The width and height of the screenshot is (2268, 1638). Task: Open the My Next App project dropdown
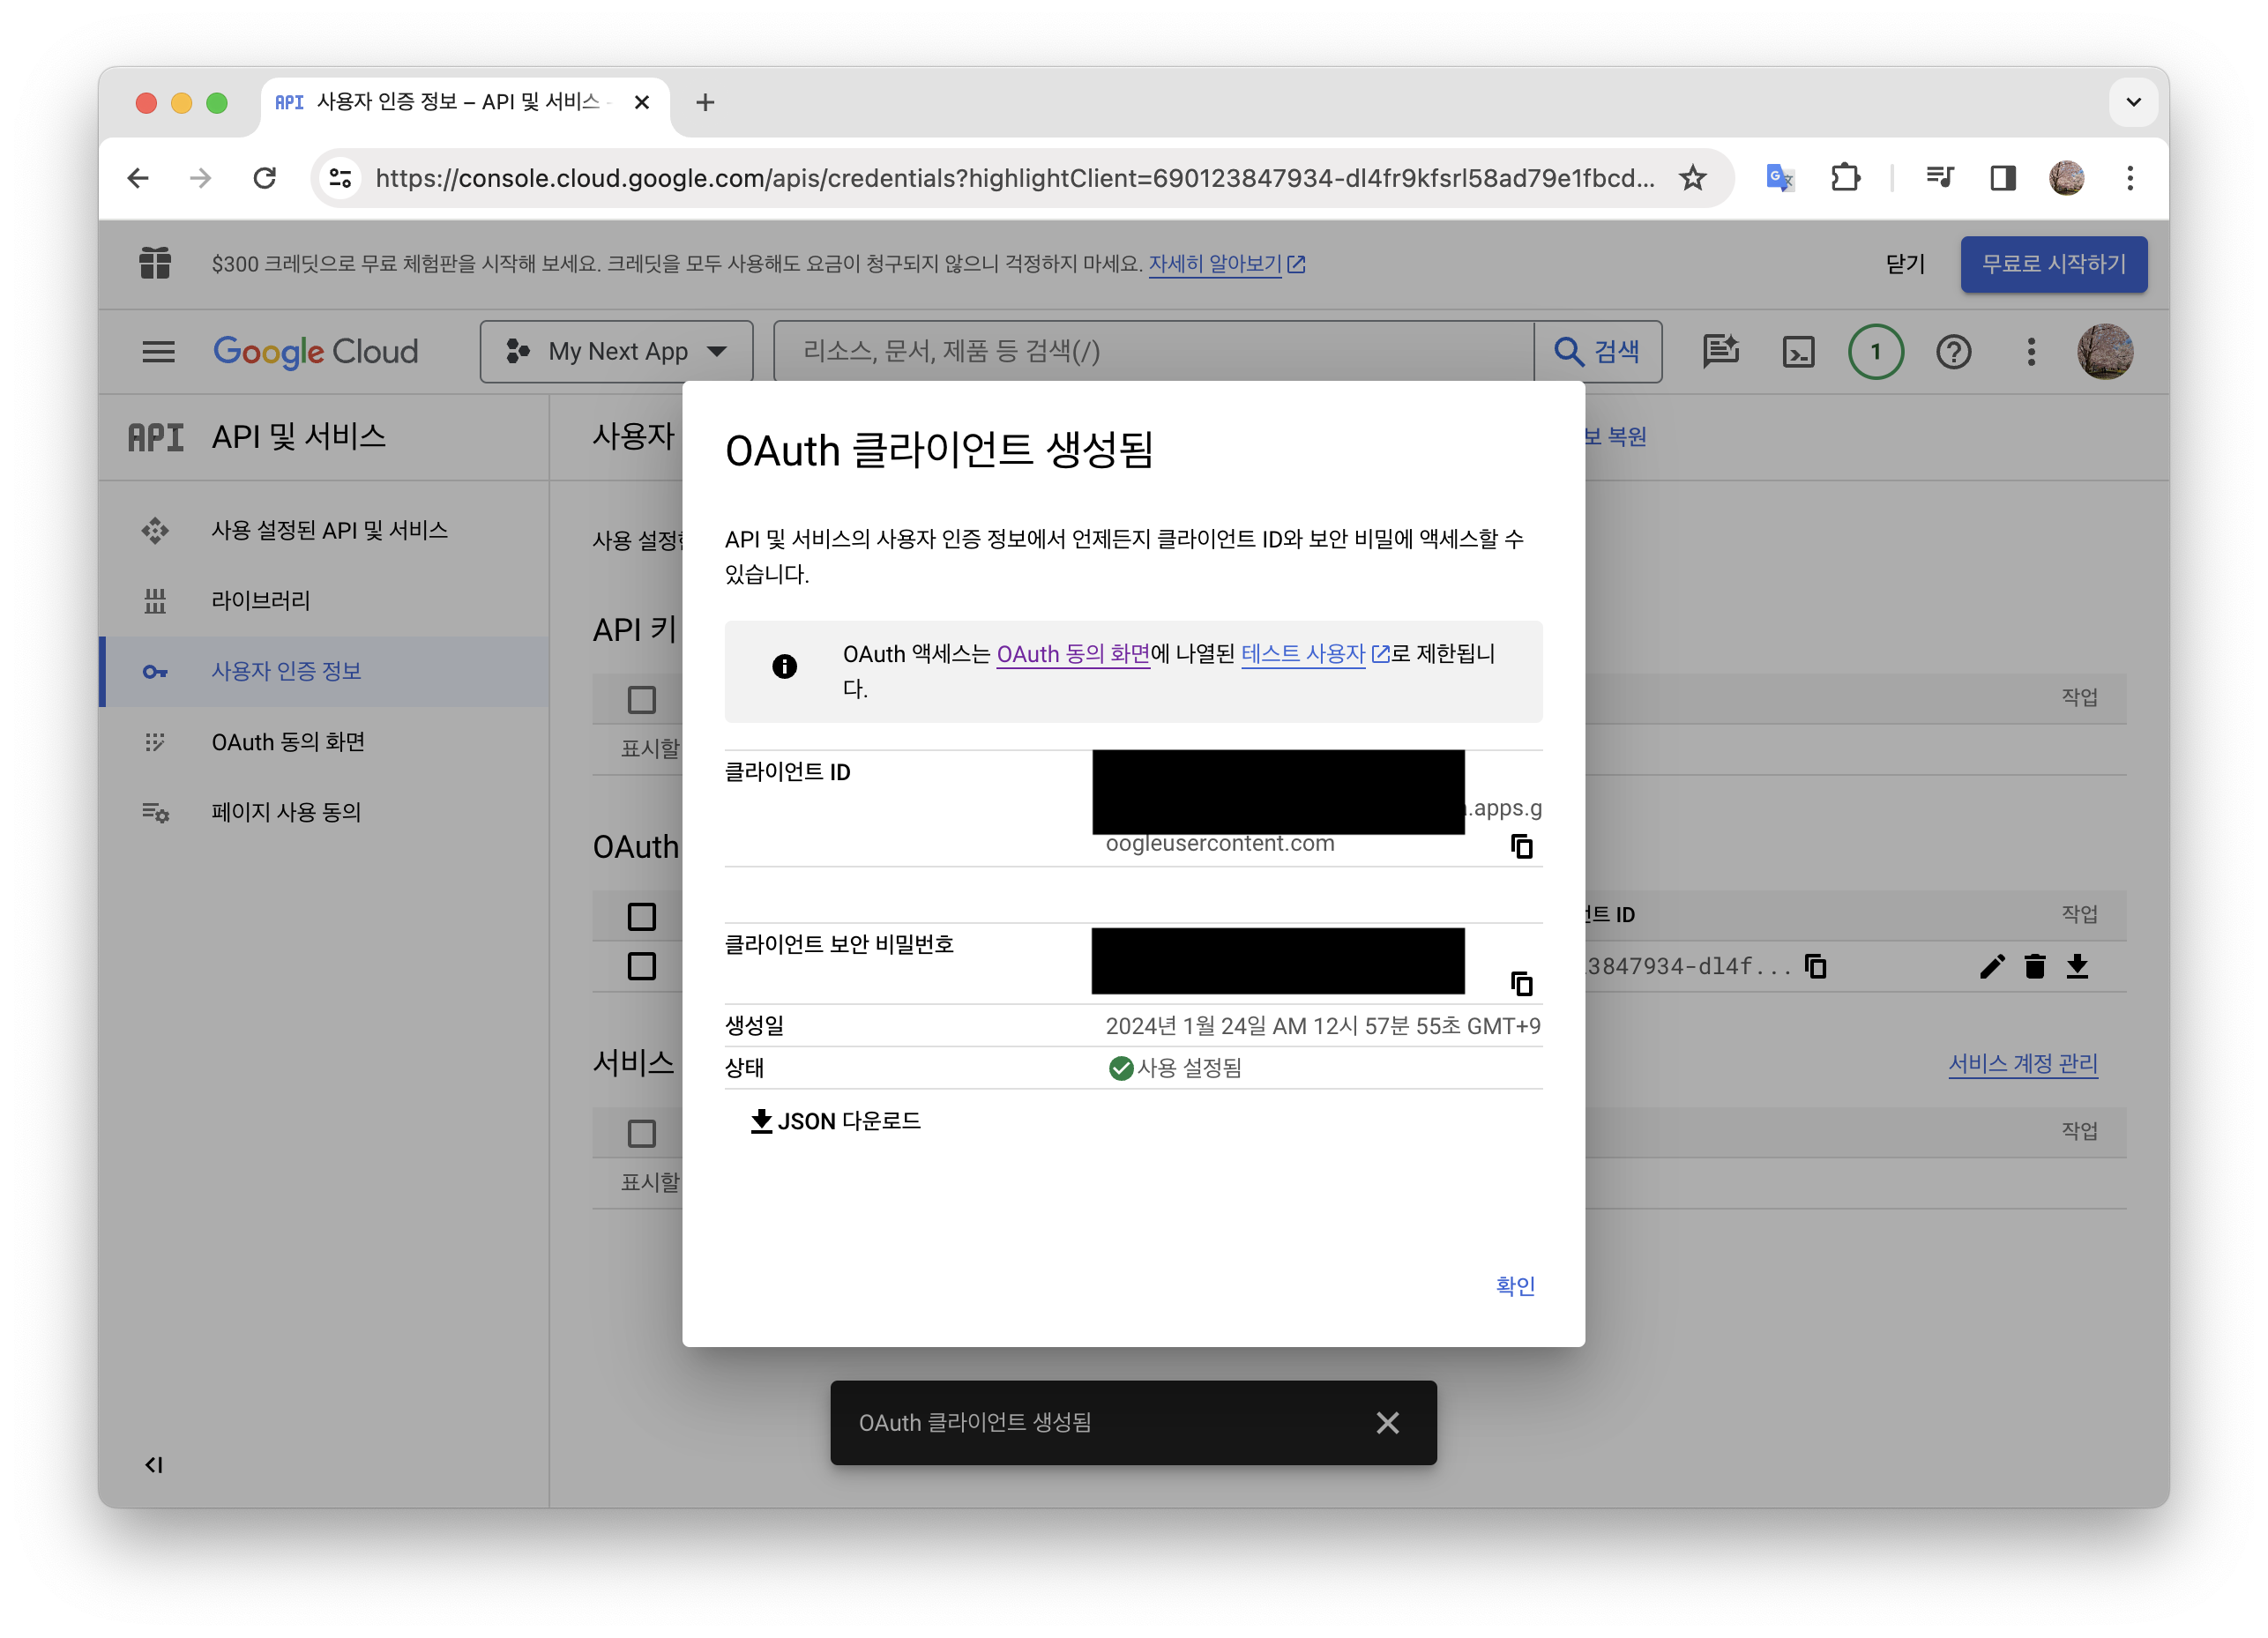point(616,352)
